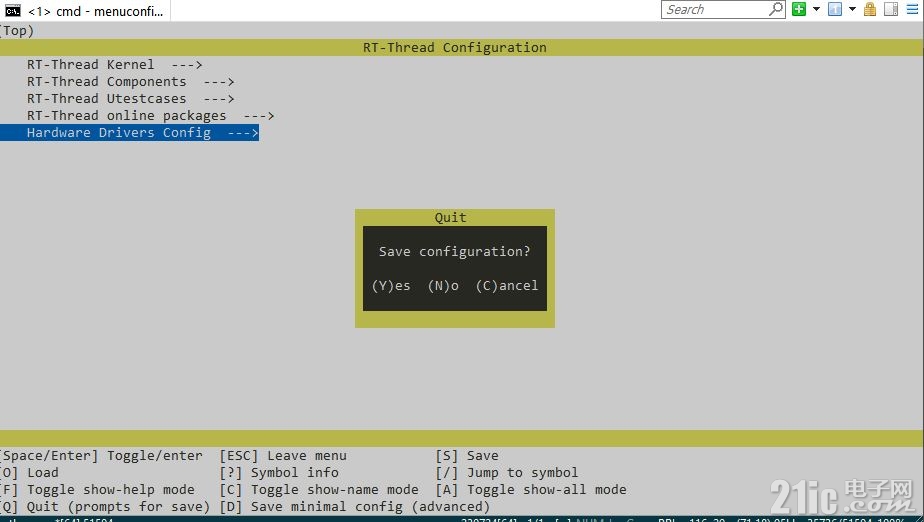Image resolution: width=924 pixels, height=522 pixels.
Task: Open RT-Thread Utestcases submenu
Action: tap(130, 98)
